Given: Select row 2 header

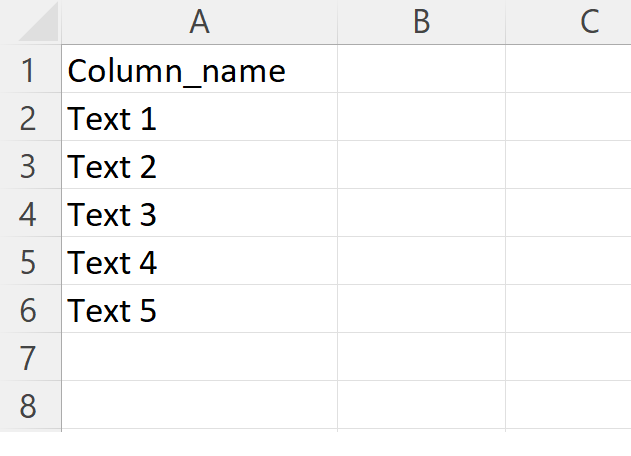Looking at the screenshot, I should point(28,119).
